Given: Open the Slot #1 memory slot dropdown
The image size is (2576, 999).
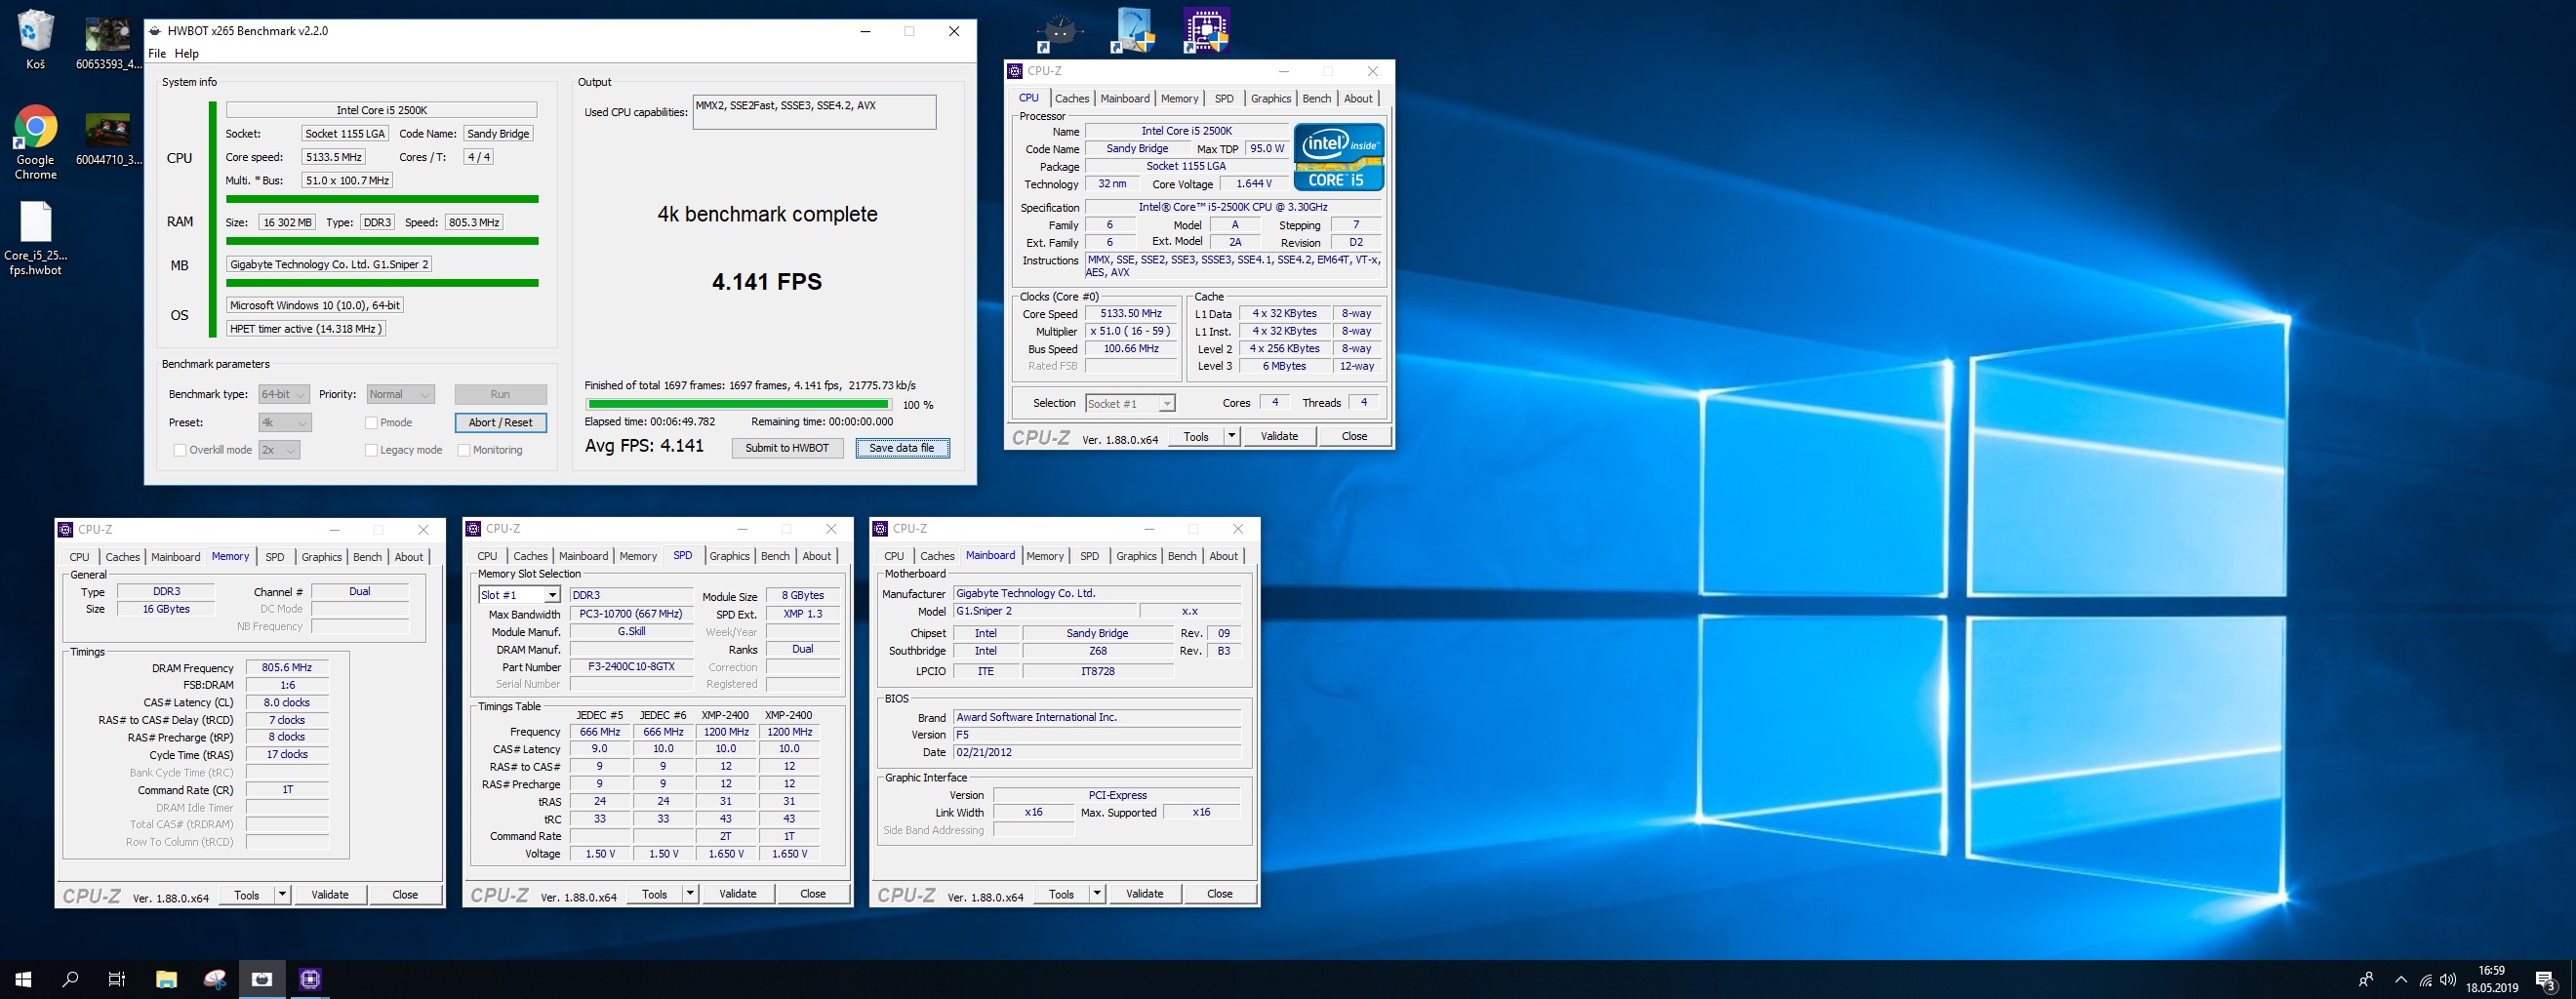Looking at the screenshot, I should (x=519, y=595).
